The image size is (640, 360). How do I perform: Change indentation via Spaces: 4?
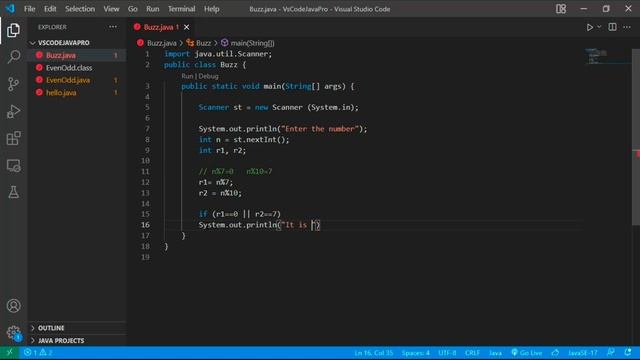point(416,353)
